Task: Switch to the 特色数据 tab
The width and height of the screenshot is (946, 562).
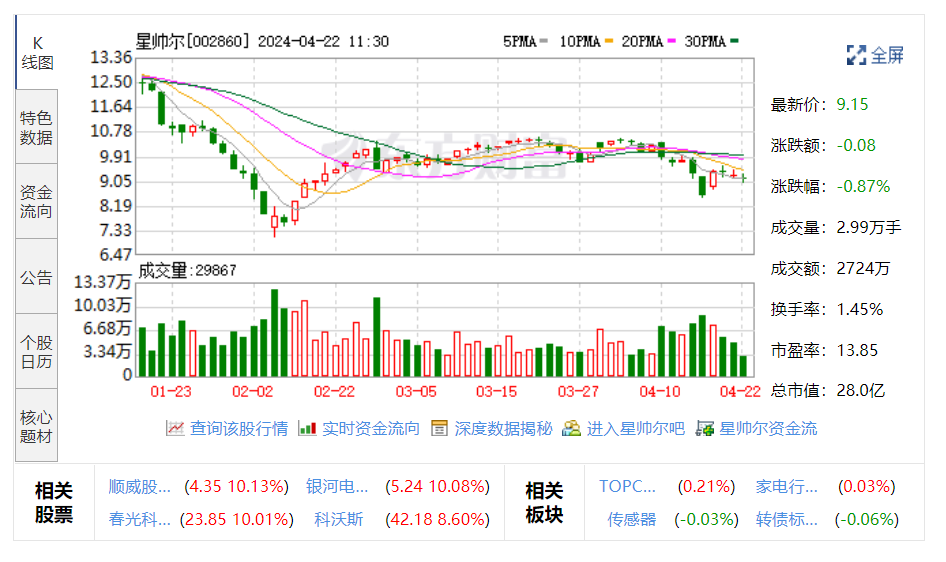Action: click(x=37, y=128)
